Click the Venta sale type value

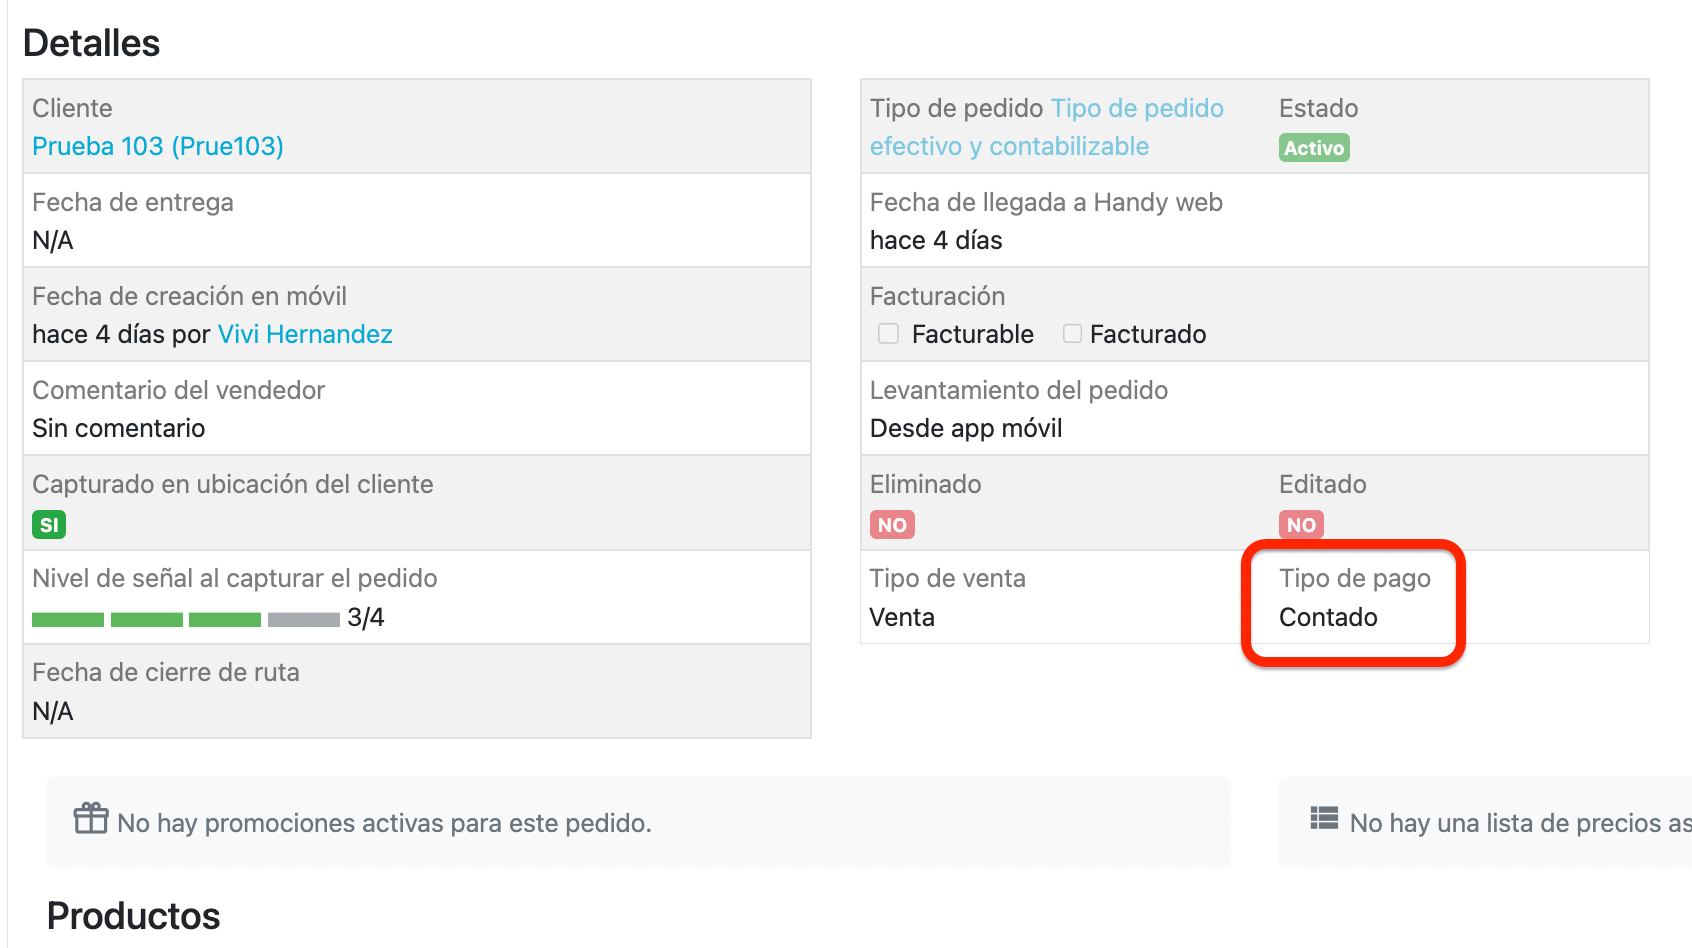point(902,617)
